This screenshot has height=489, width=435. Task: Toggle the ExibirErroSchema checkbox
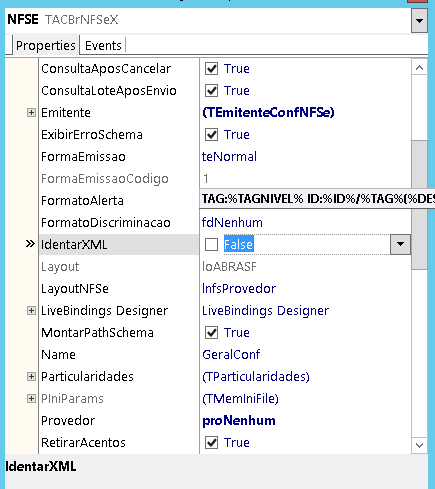[211, 135]
